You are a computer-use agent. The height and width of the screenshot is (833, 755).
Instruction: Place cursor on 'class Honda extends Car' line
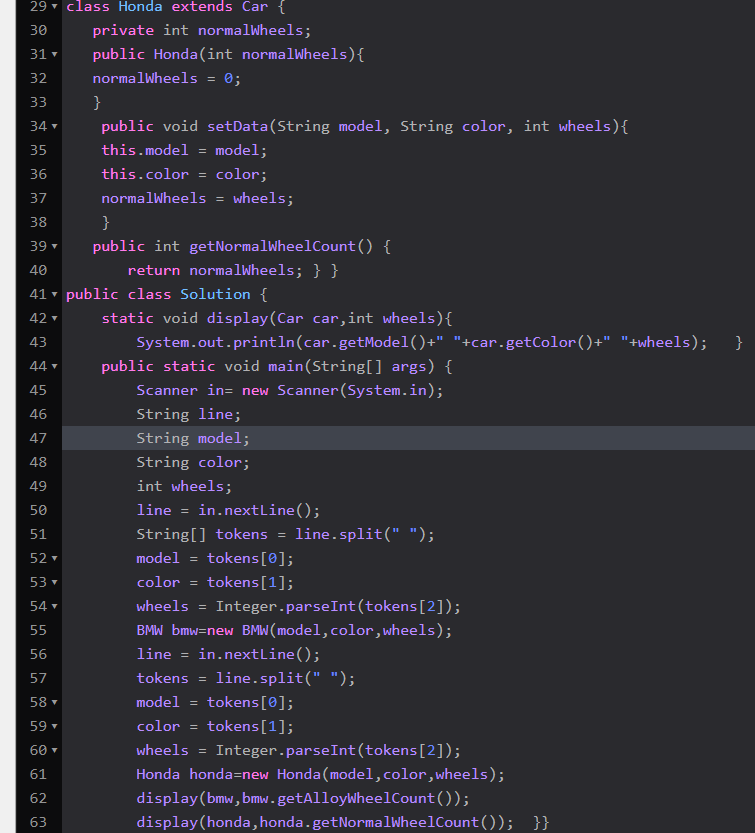click(x=176, y=6)
